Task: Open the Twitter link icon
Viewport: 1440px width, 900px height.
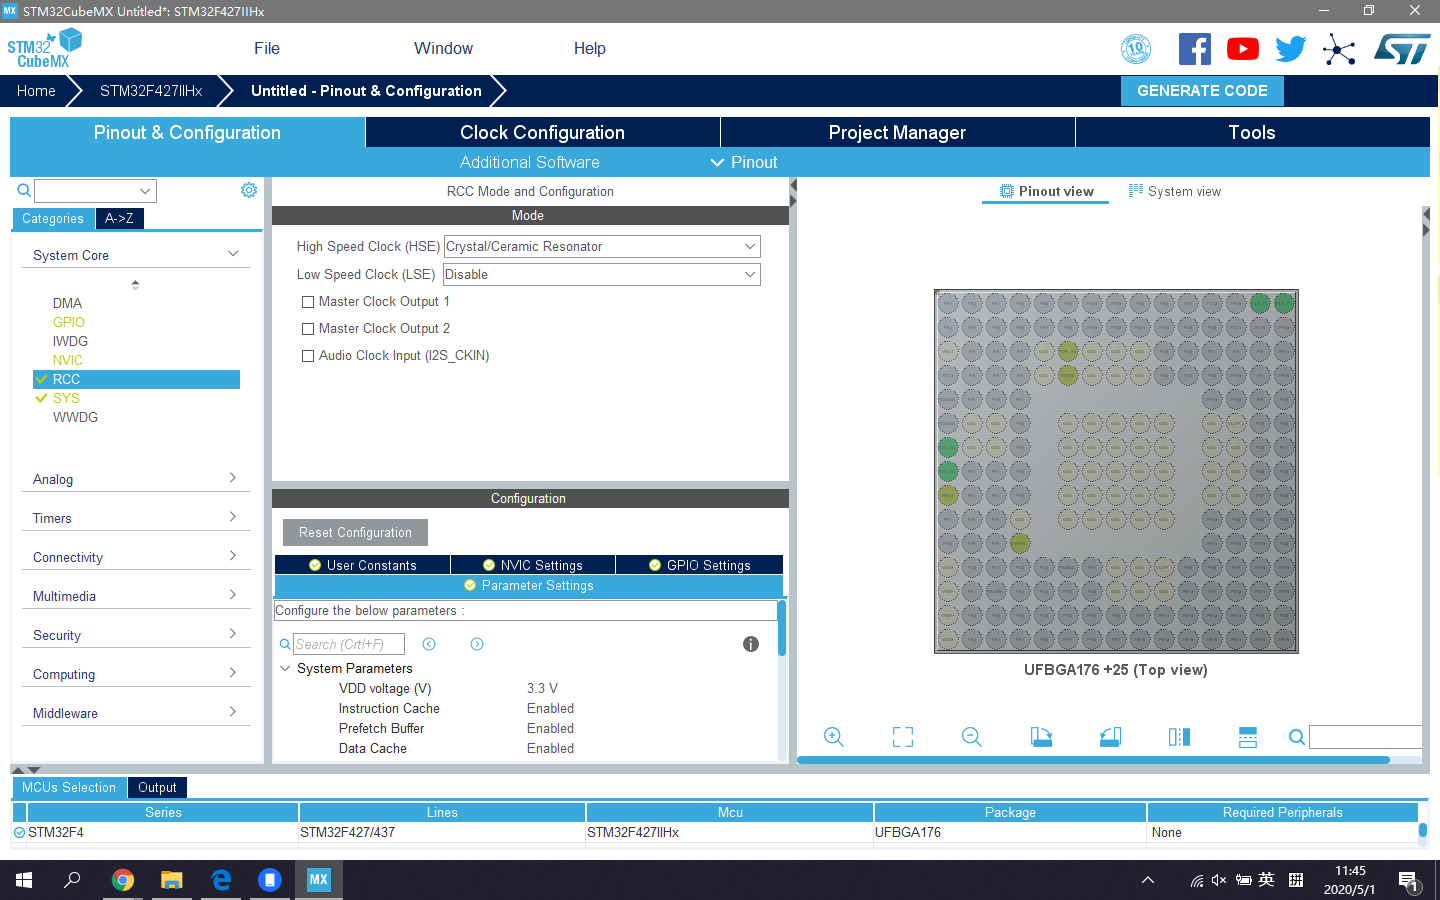Action: click(x=1291, y=49)
